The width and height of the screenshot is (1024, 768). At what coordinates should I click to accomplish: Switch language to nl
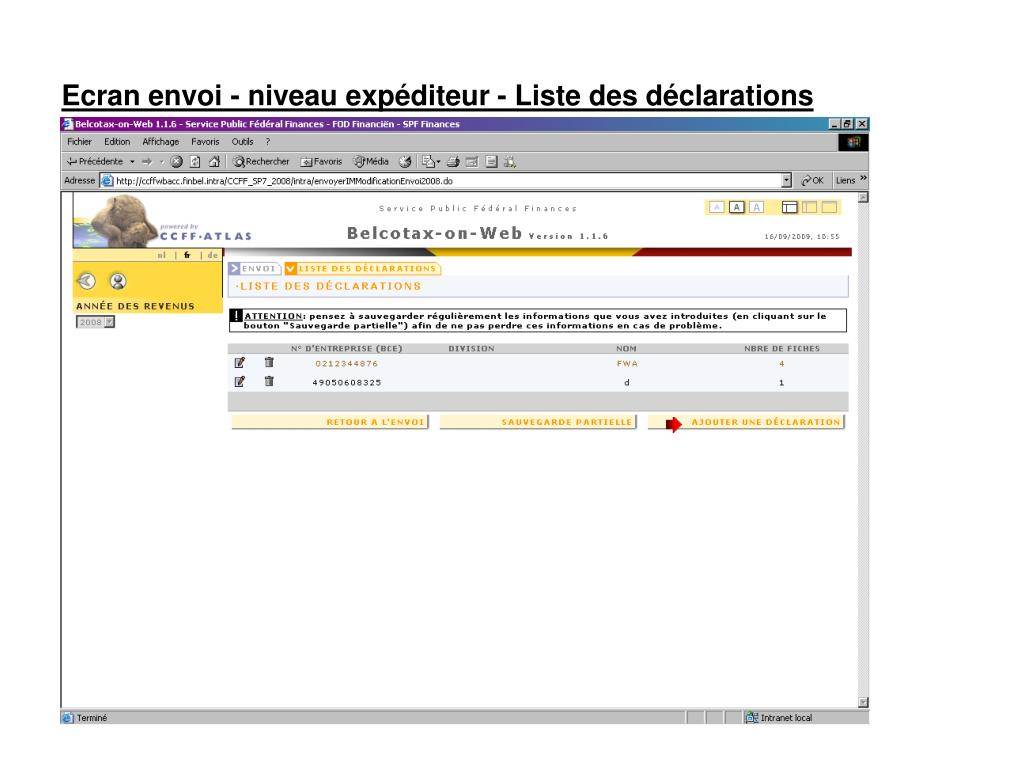coord(161,255)
